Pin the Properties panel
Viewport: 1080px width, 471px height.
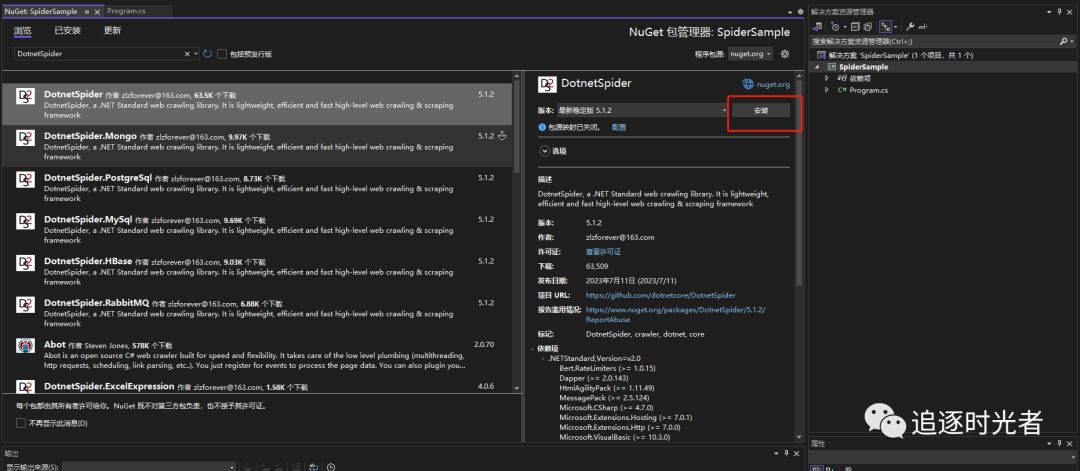click(x=1059, y=444)
